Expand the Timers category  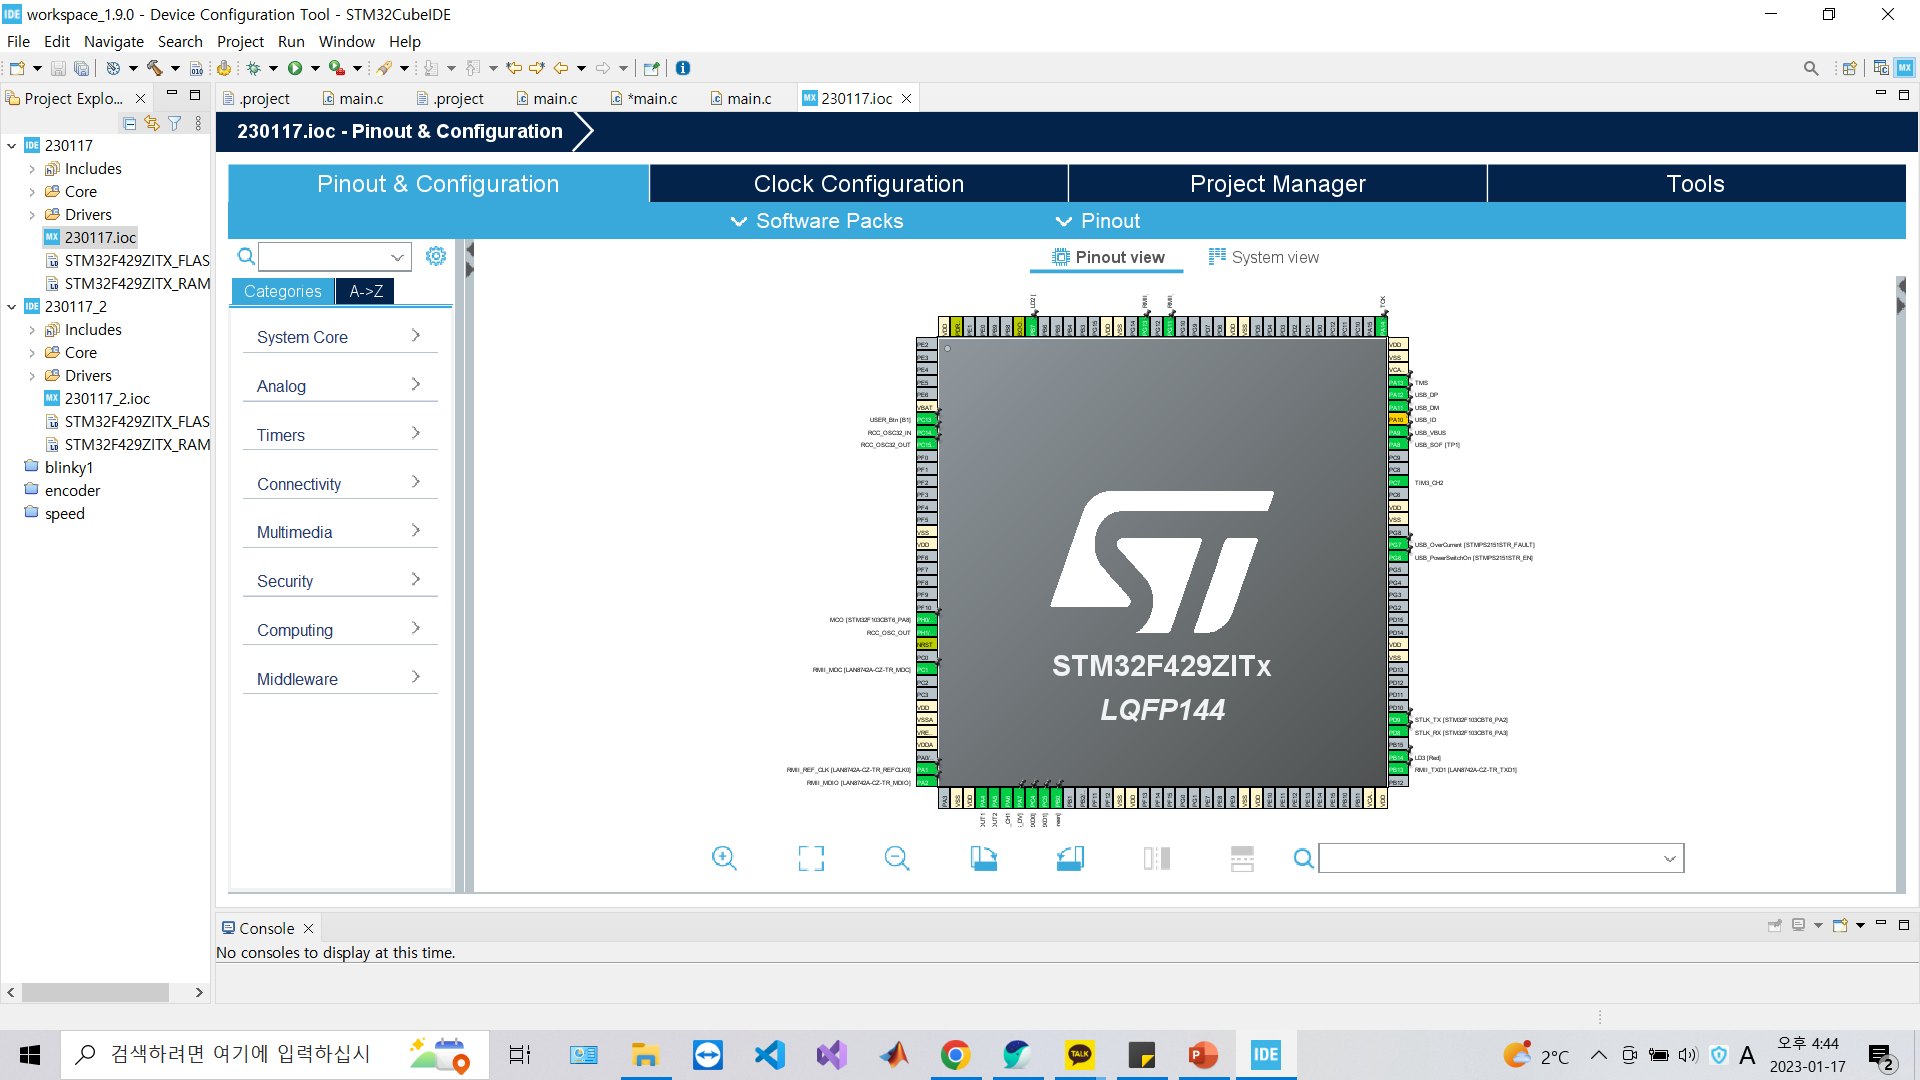click(339, 435)
